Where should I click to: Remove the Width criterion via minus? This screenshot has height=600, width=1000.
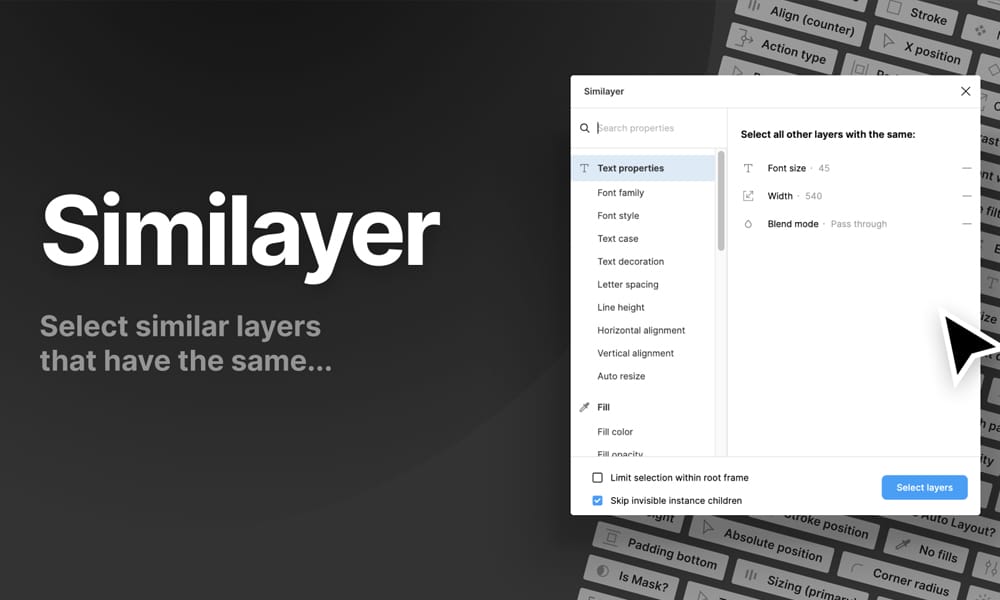pos(966,196)
